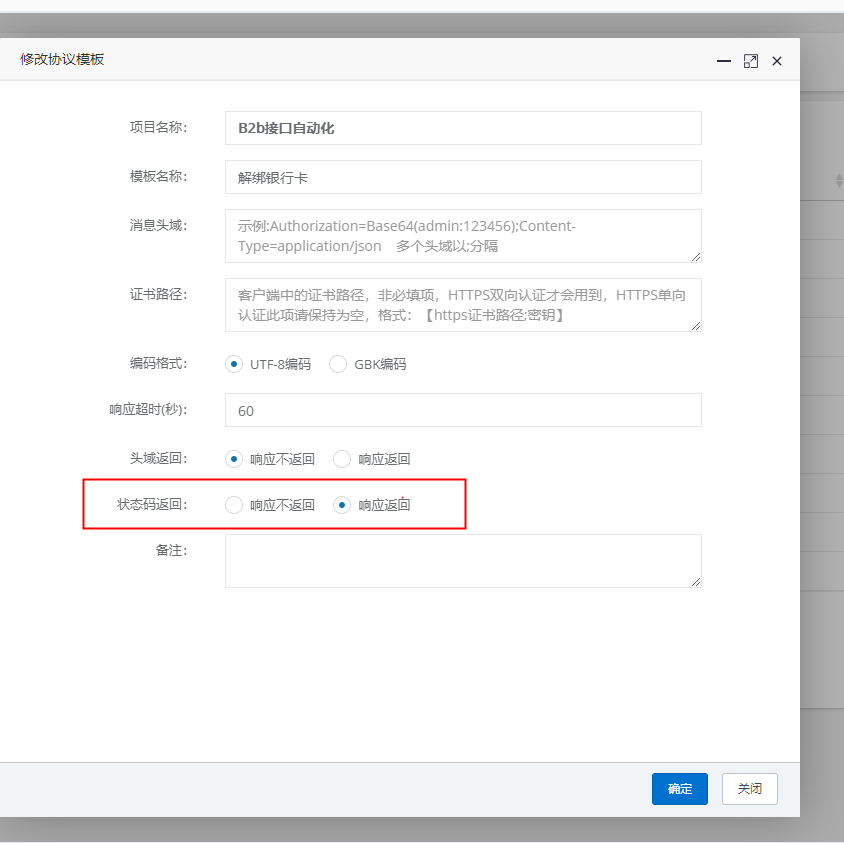Image resolution: width=844 pixels, height=843 pixels.
Task: Select the UTF-8编码 encoding option
Action: click(x=232, y=364)
